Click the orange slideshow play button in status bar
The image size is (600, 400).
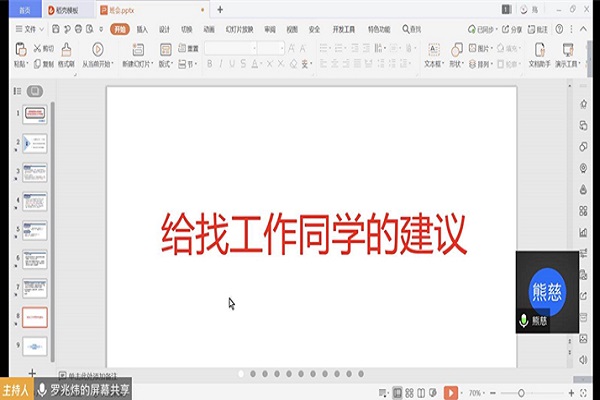tap(451, 392)
